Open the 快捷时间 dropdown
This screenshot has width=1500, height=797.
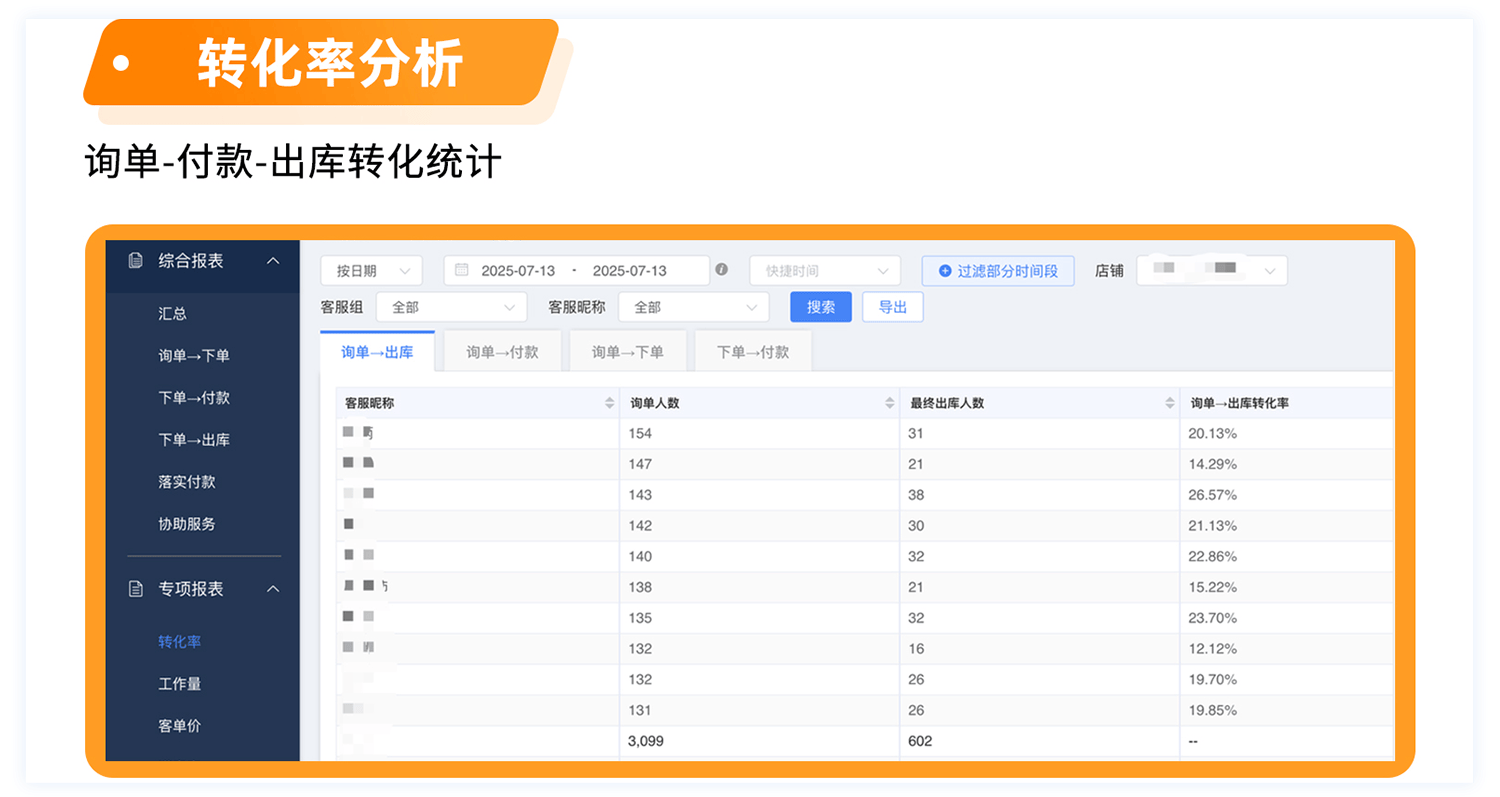(824, 271)
